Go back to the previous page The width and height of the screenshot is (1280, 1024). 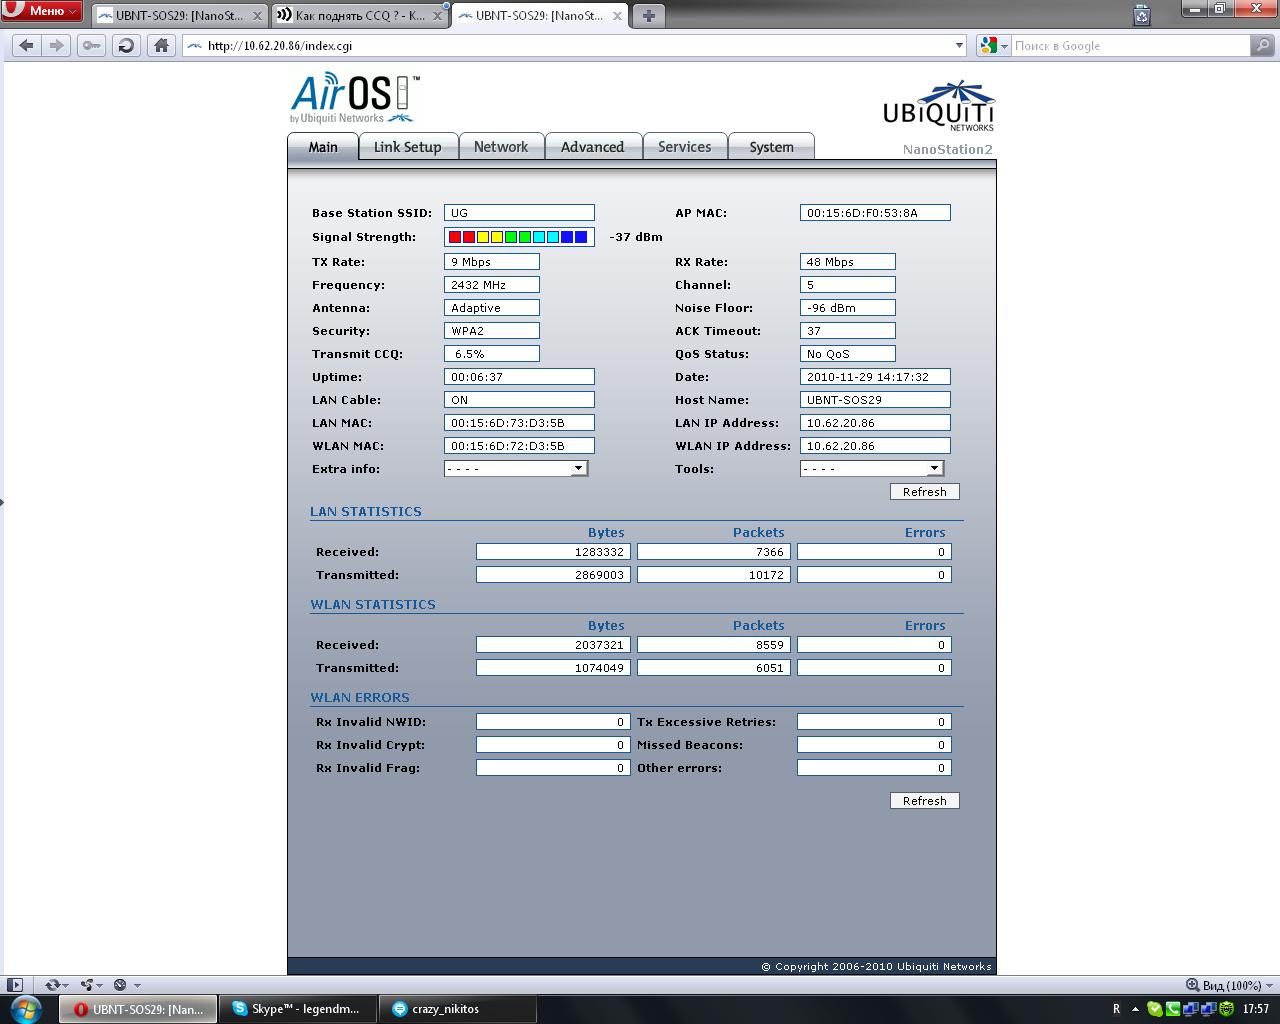[27, 45]
